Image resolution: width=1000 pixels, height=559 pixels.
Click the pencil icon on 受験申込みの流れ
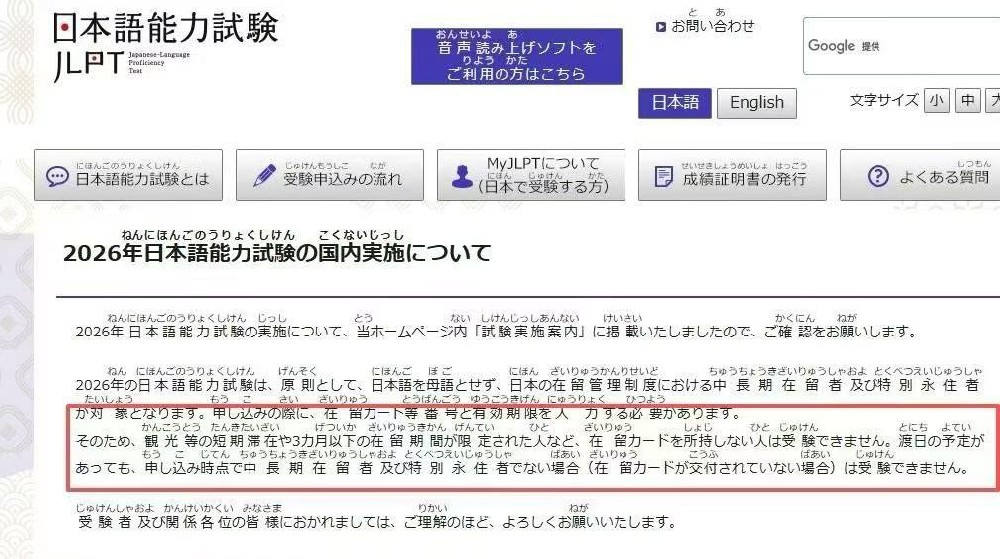(x=264, y=175)
